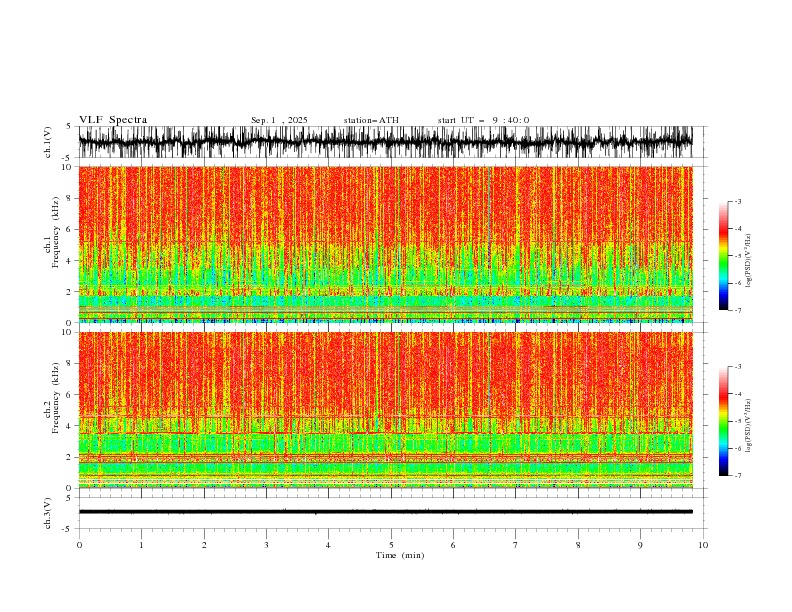Click the ch.3 flat waveform trace
Viewport: 792px width, 612px height.
tap(385, 512)
